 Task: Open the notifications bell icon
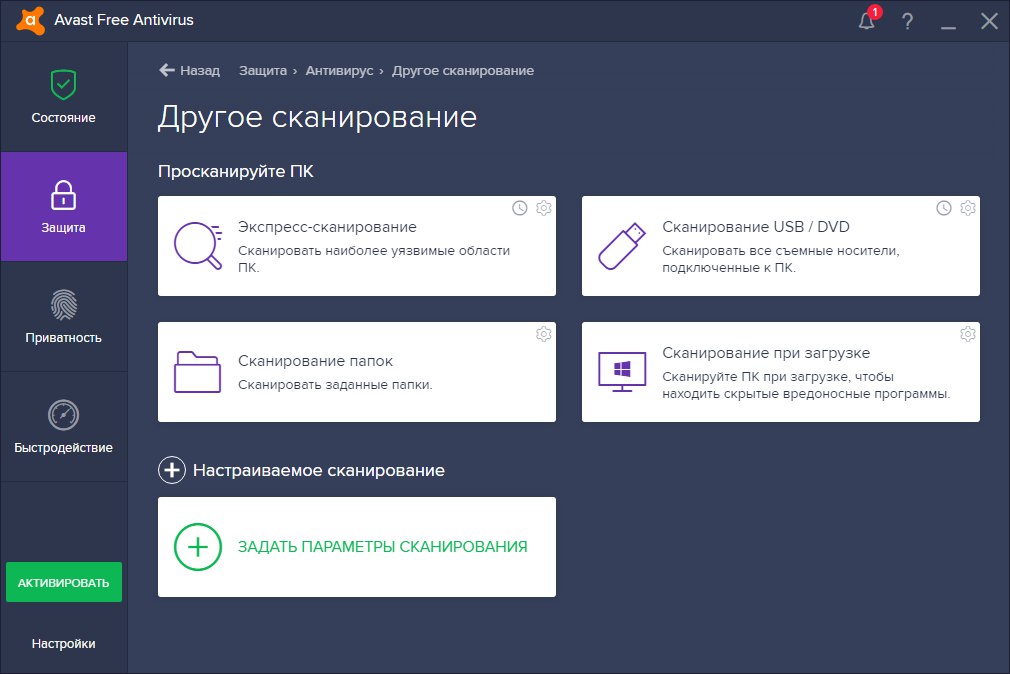[867, 21]
